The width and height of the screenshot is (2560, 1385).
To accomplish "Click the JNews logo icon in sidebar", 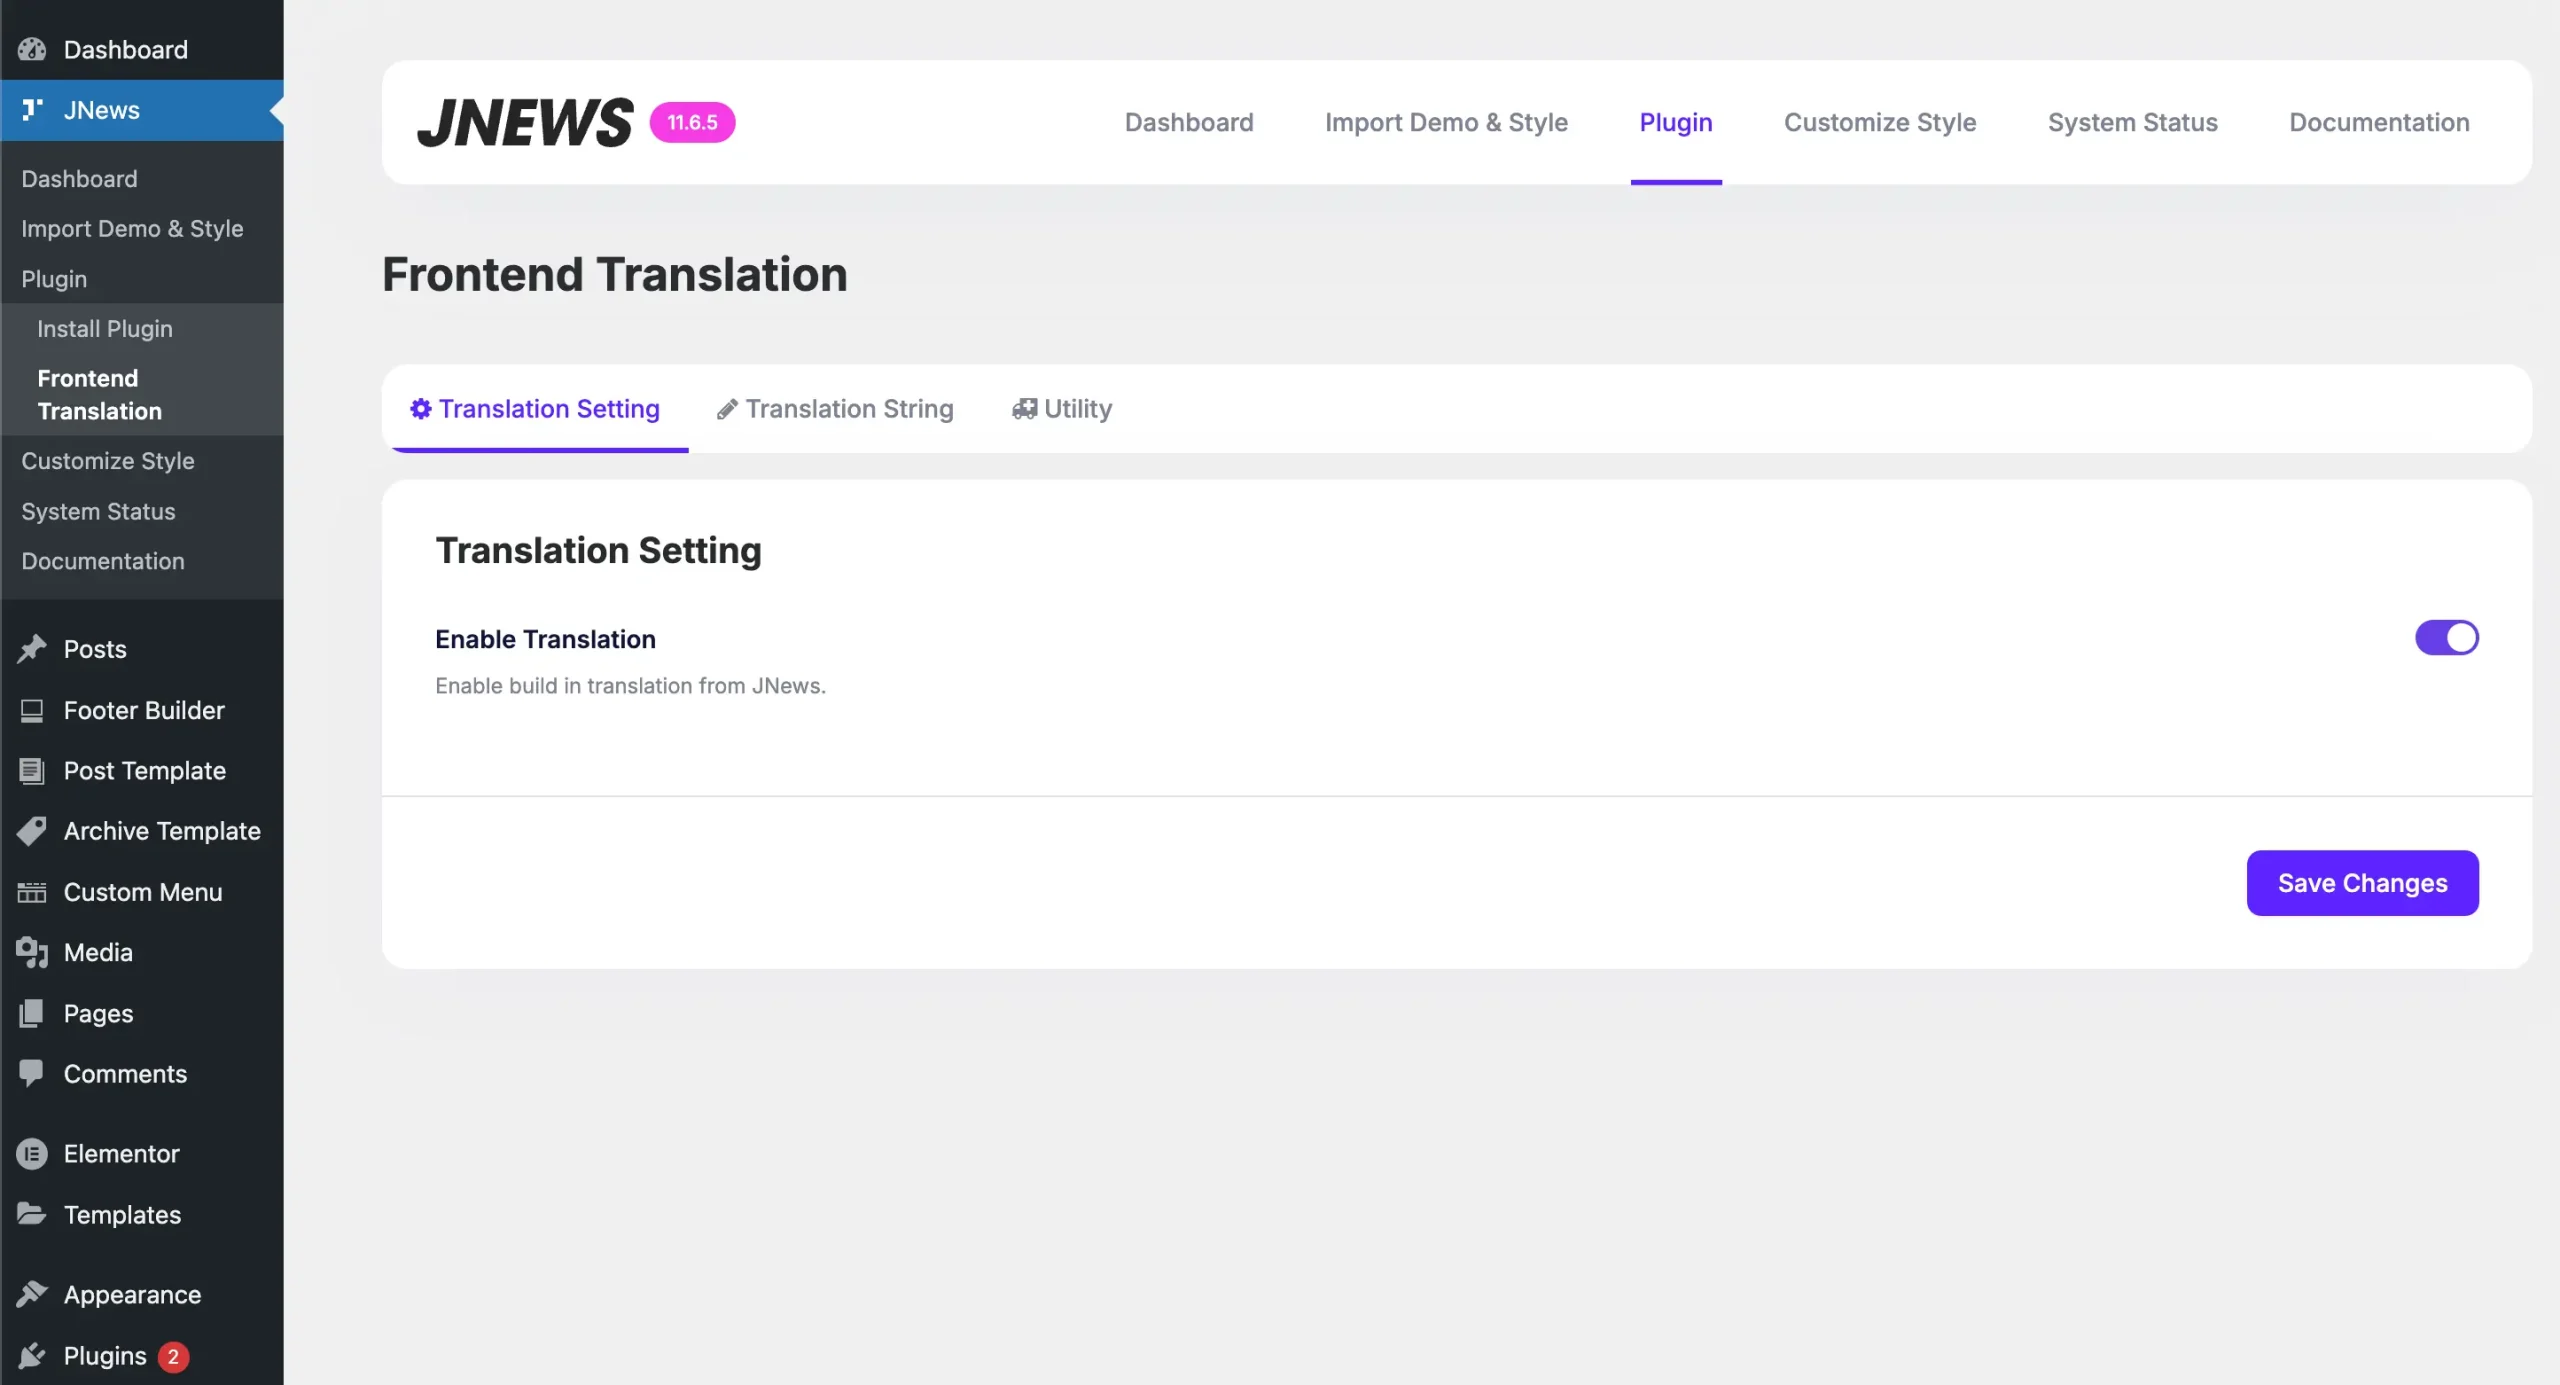I will (32, 109).
